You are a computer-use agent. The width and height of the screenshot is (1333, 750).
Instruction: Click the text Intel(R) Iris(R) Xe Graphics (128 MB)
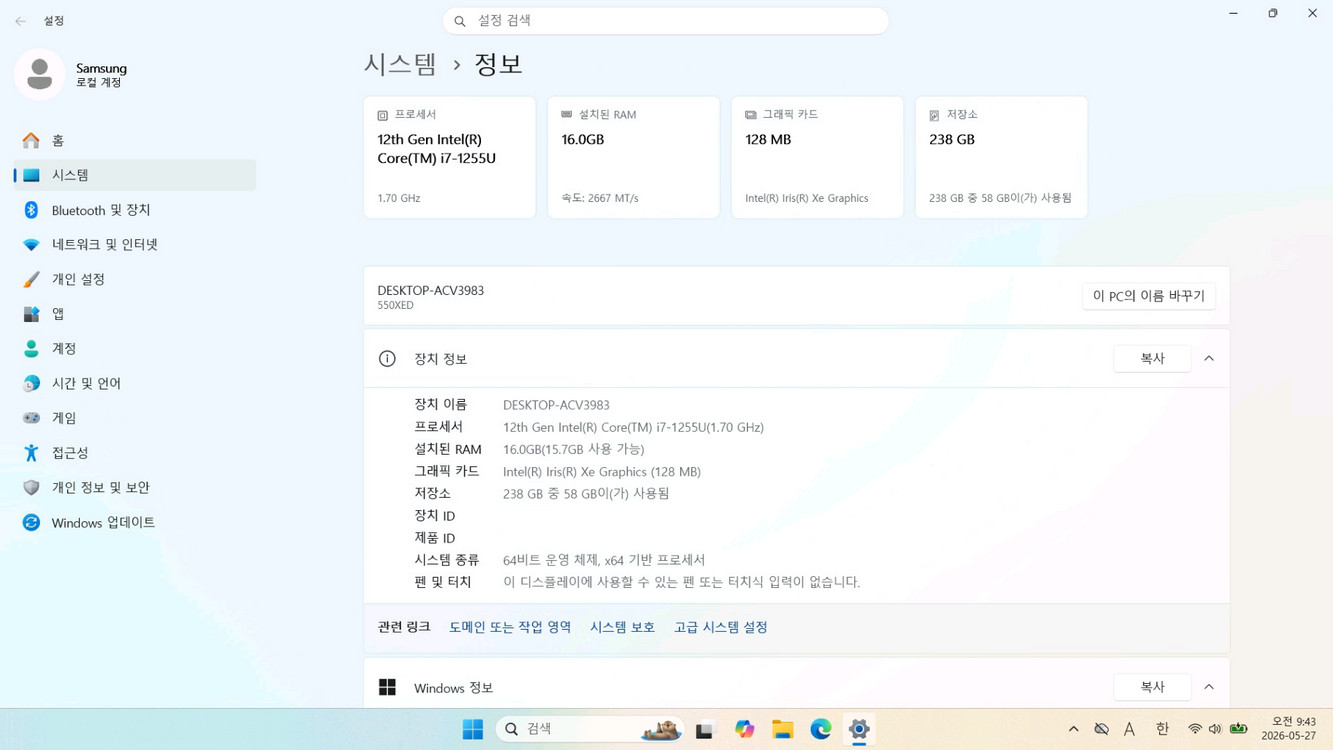click(x=602, y=472)
